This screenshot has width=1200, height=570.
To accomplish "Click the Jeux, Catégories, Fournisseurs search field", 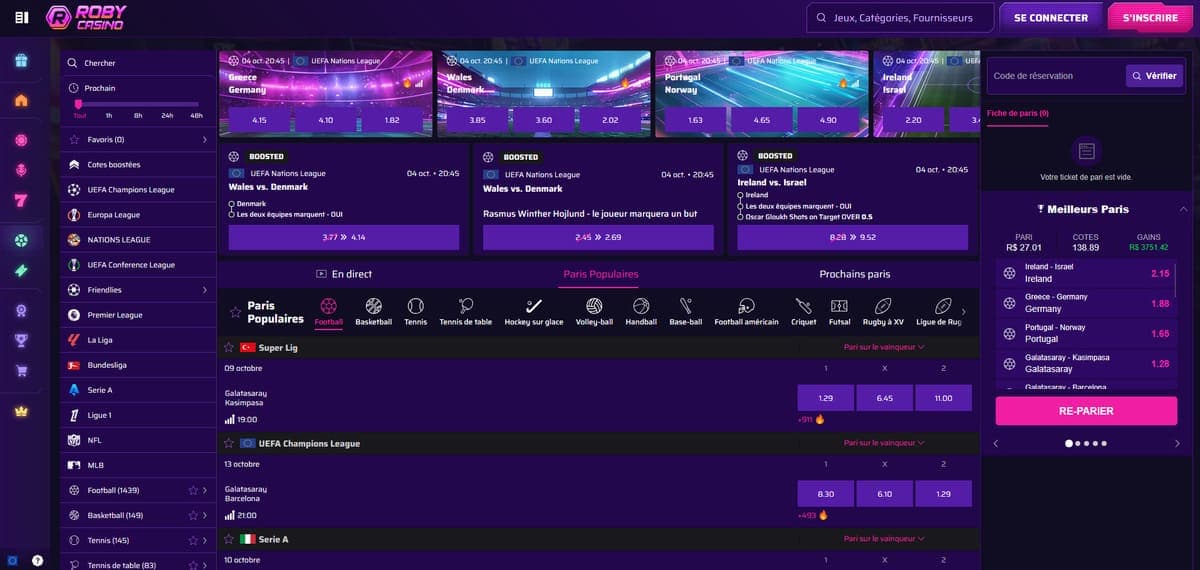I will [901, 18].
